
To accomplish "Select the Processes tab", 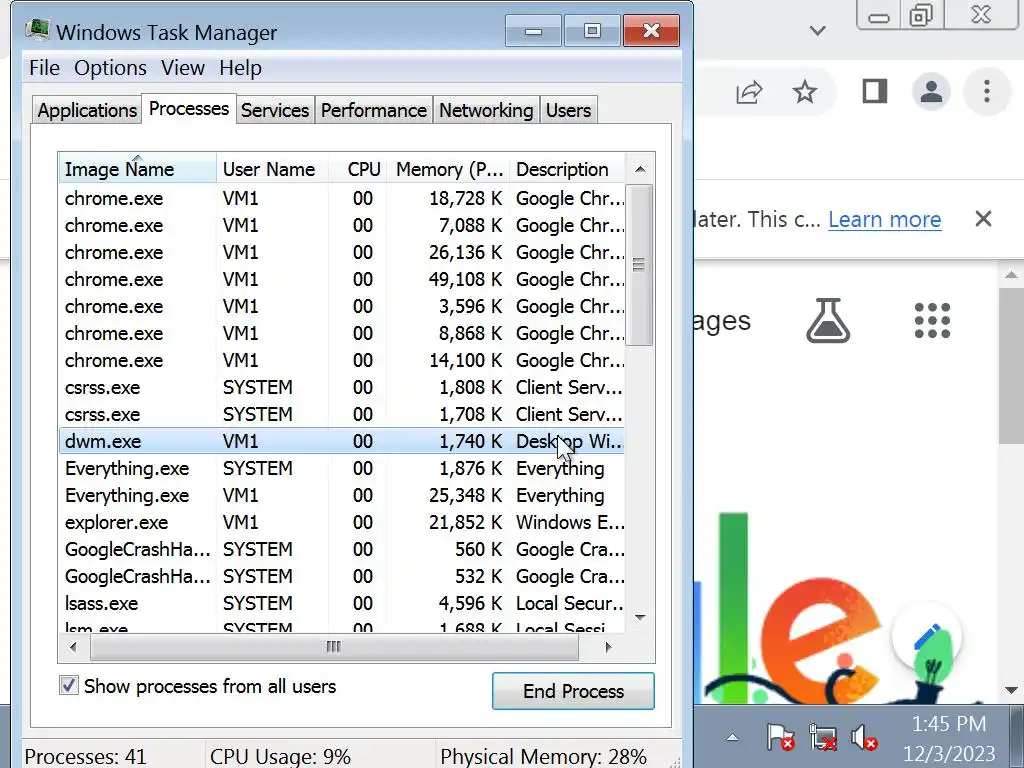I will (189, 108).
